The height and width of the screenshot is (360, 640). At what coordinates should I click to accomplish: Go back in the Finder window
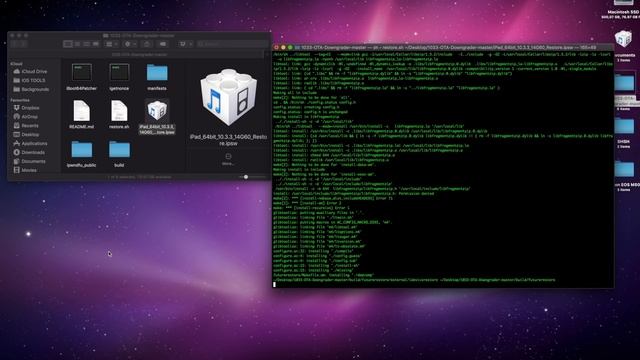click(x=14, y=44)
